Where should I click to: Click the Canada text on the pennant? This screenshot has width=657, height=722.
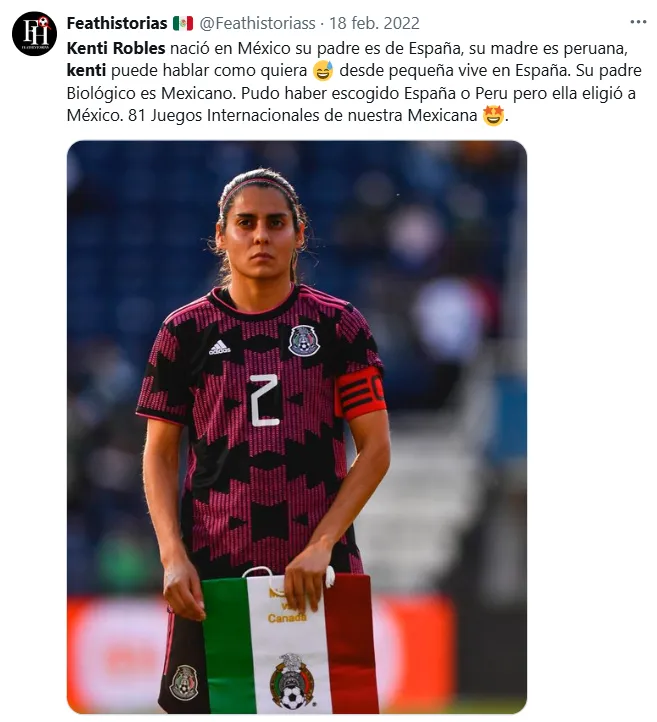[287, 618]
